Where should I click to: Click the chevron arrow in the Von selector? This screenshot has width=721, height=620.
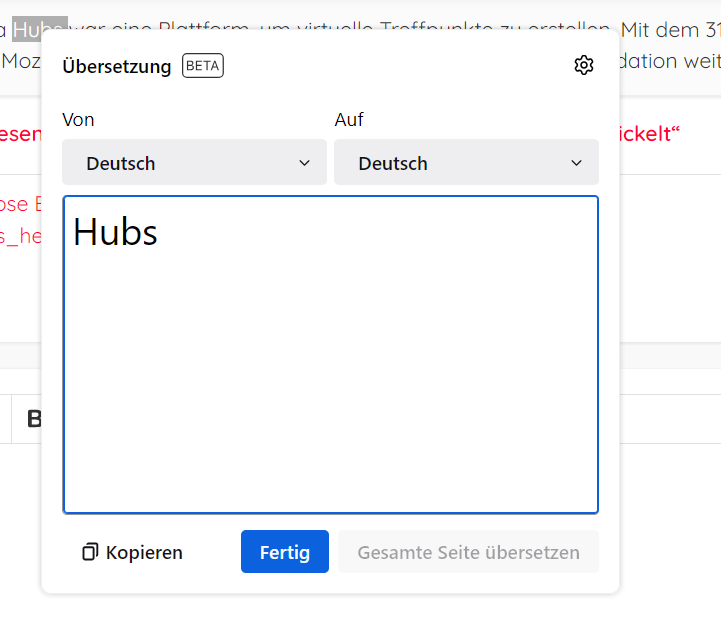coord(305,163)
